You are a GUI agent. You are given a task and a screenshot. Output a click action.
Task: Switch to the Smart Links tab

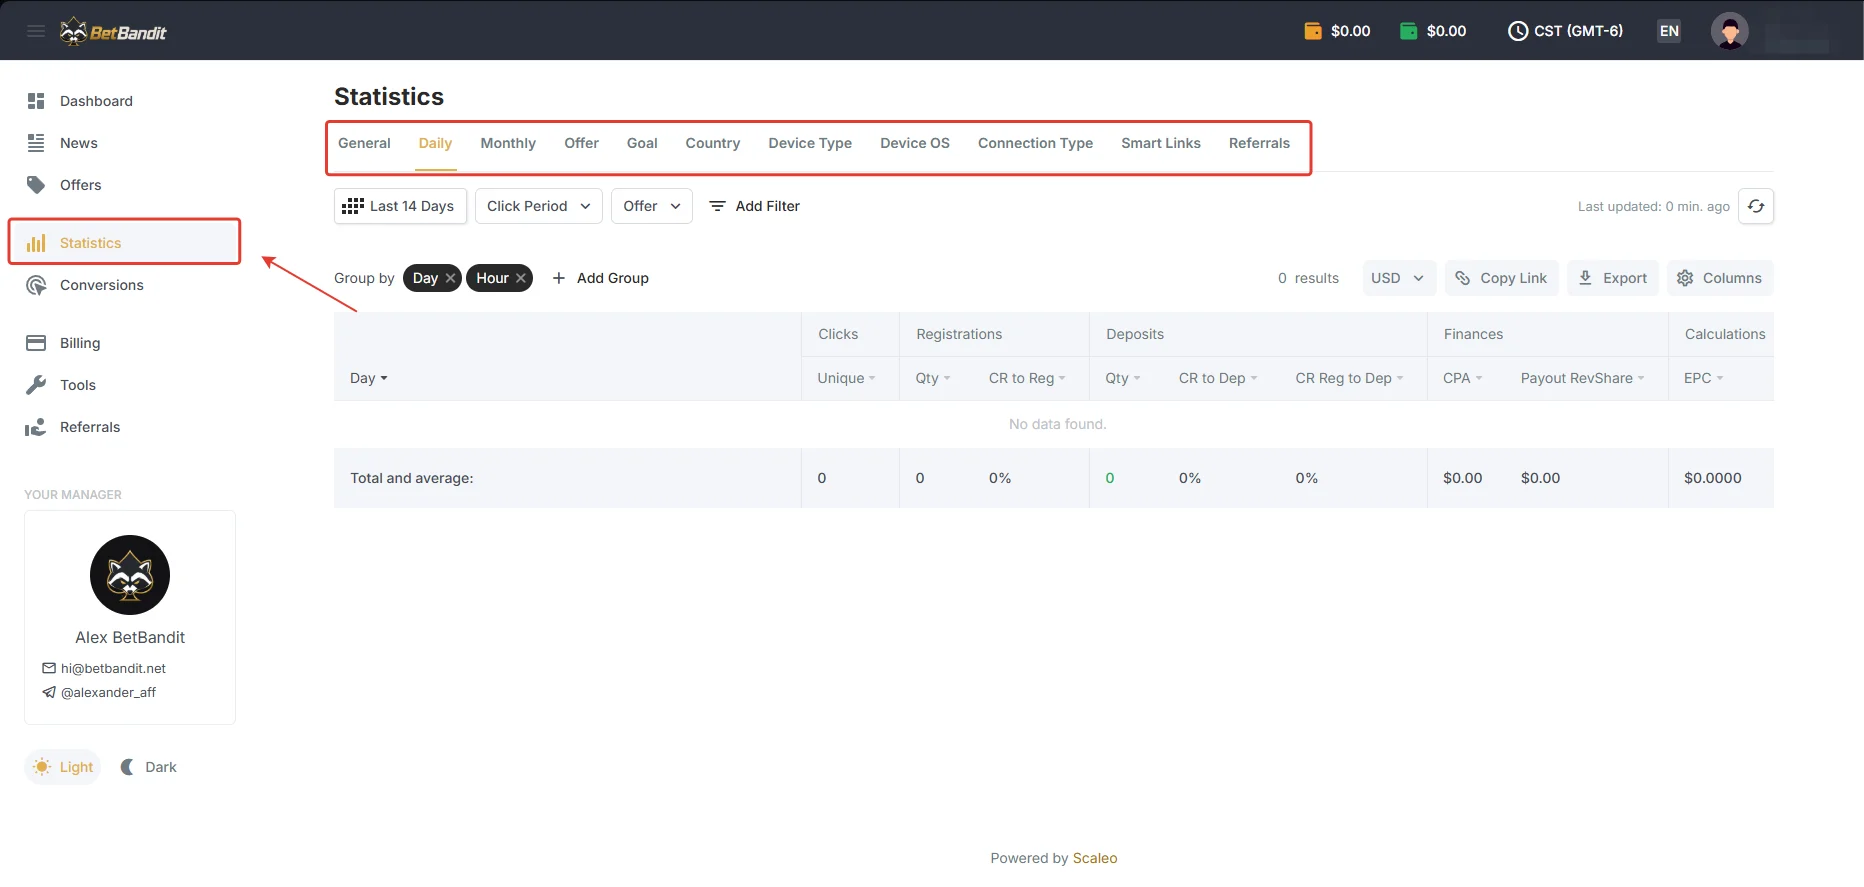pyautogui.click(x=1161, y=143)
